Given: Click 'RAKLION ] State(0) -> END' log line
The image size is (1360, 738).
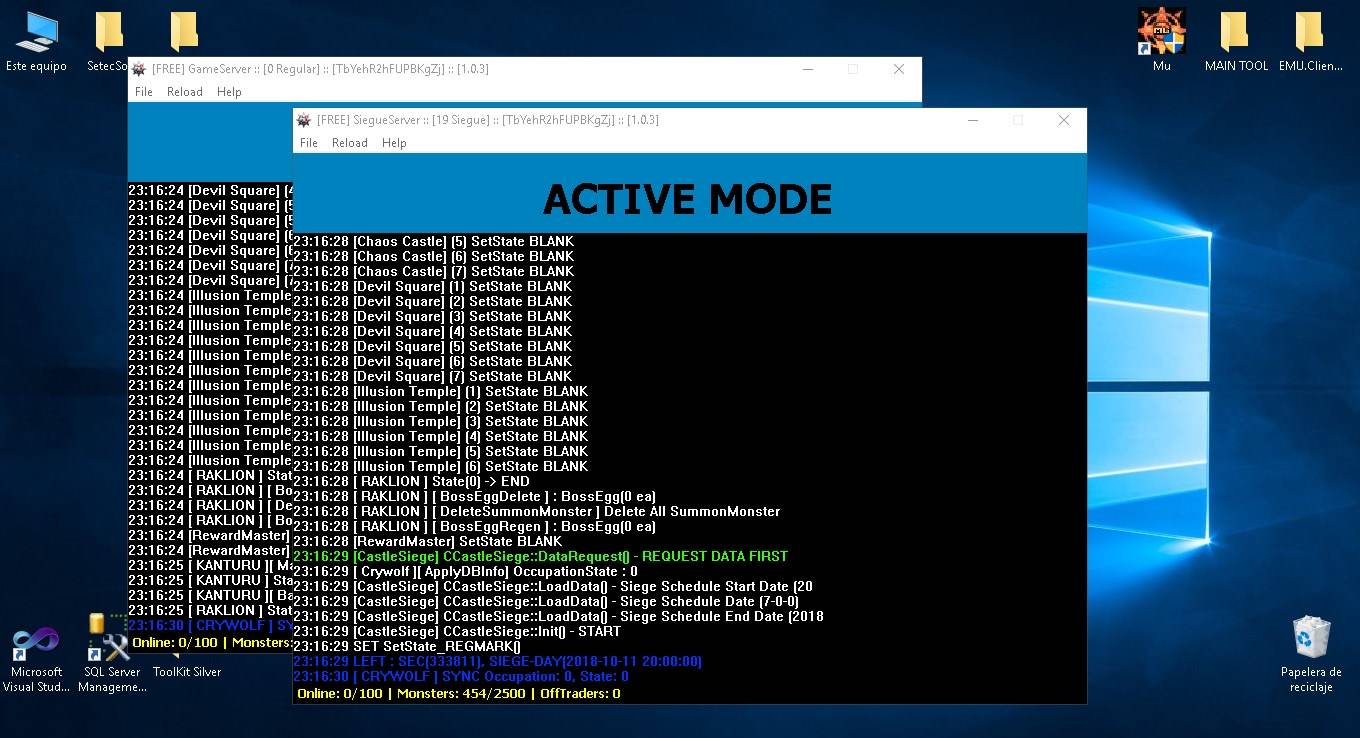Looking at the screenshot, I should pos(411,481).
